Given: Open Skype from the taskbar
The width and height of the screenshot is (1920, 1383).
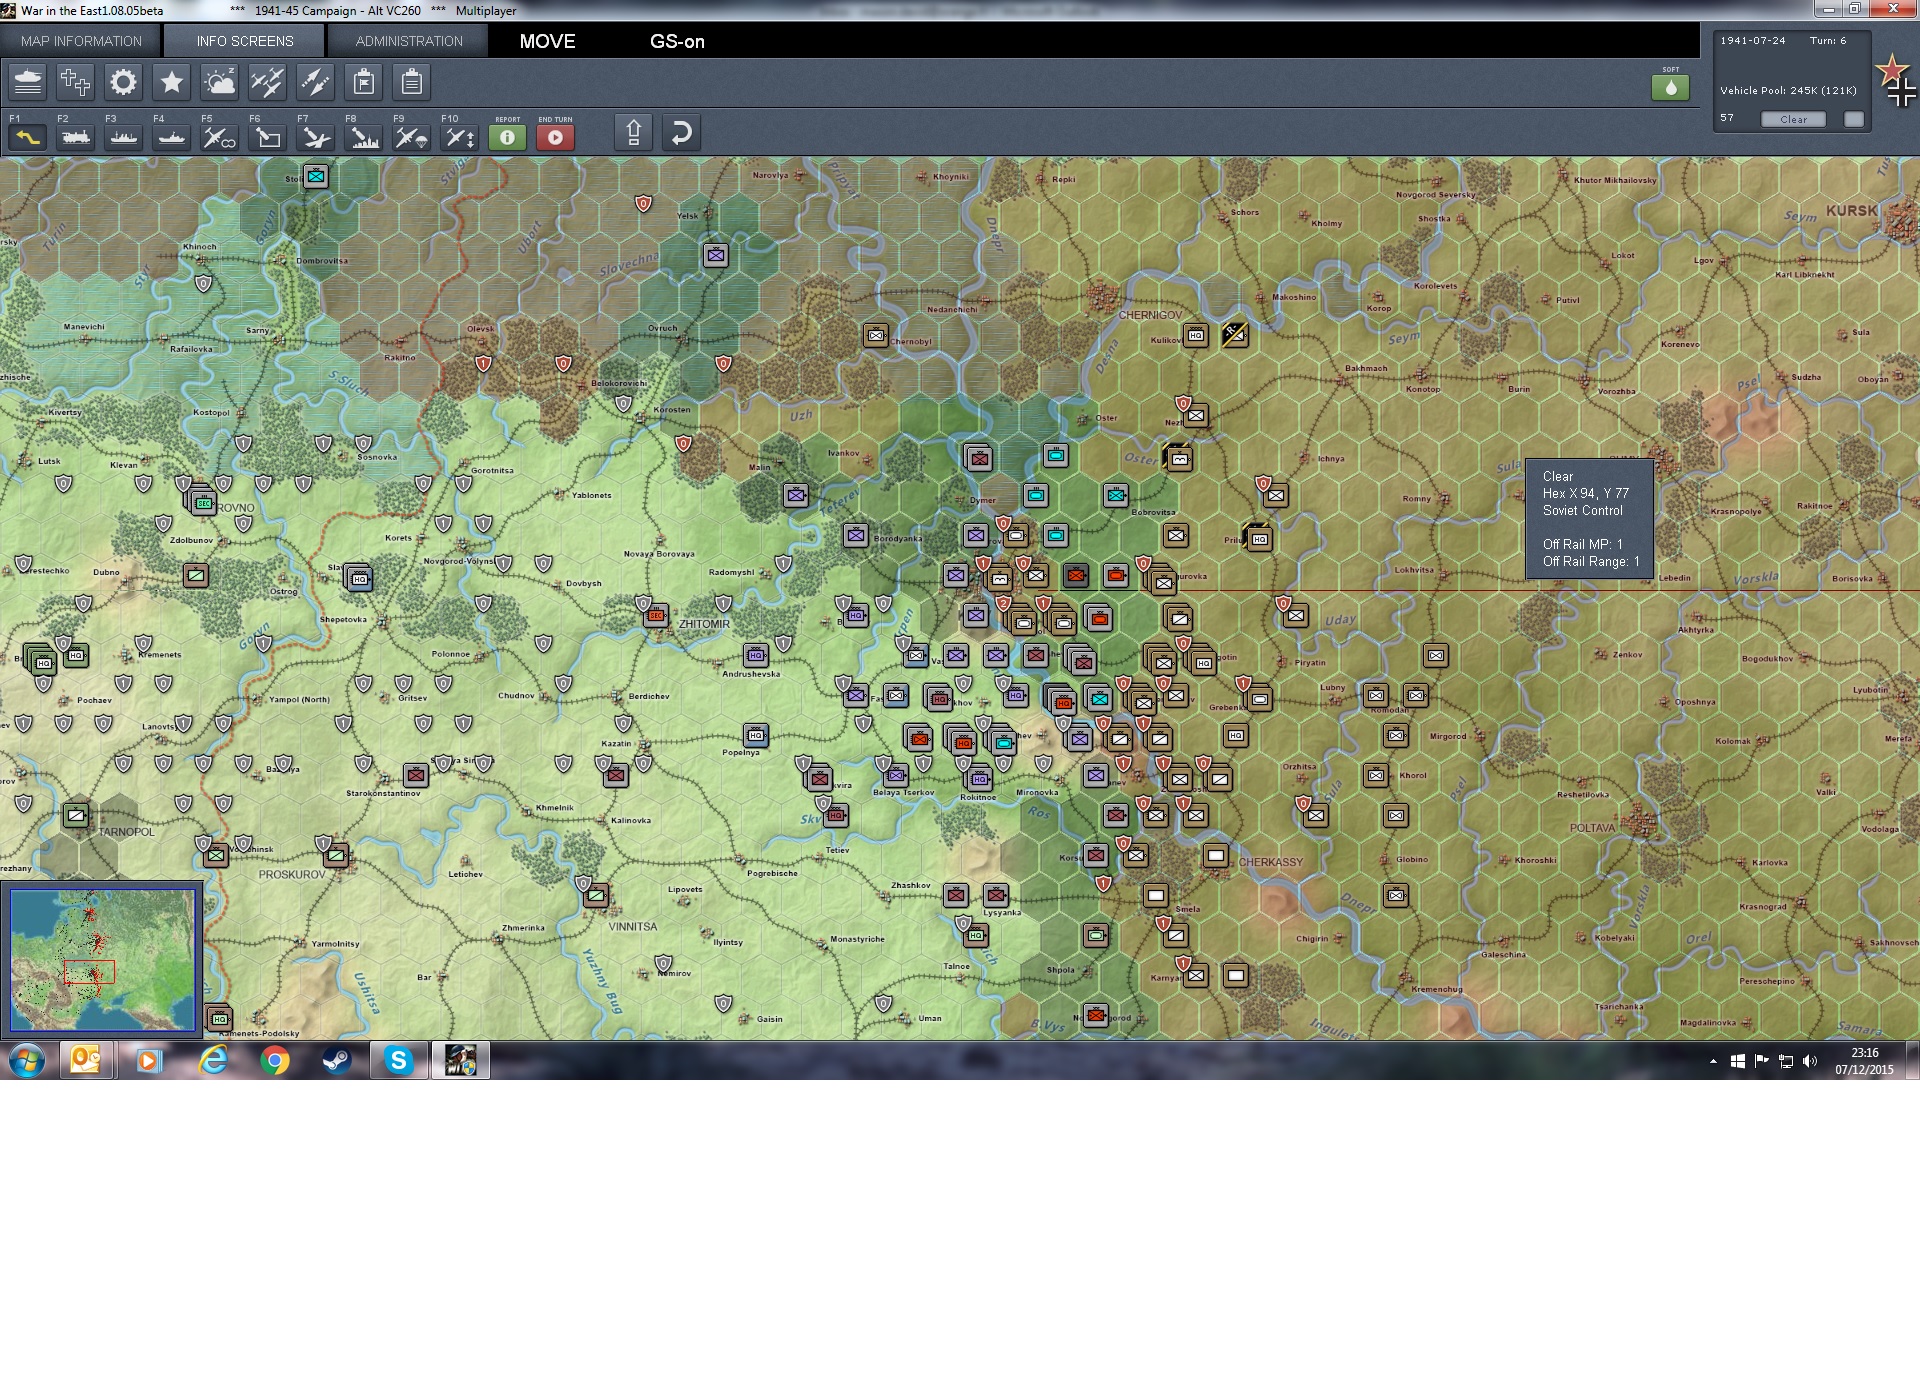Looking at the screenshot, I should (398, 1061).
